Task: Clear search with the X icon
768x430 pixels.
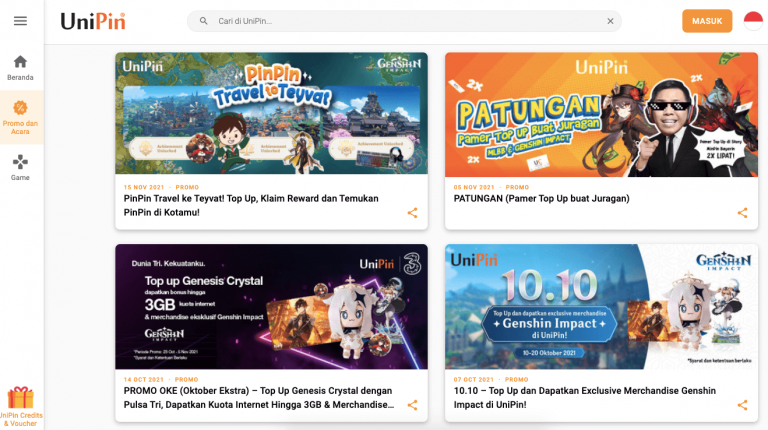Action: click(610, 21)
